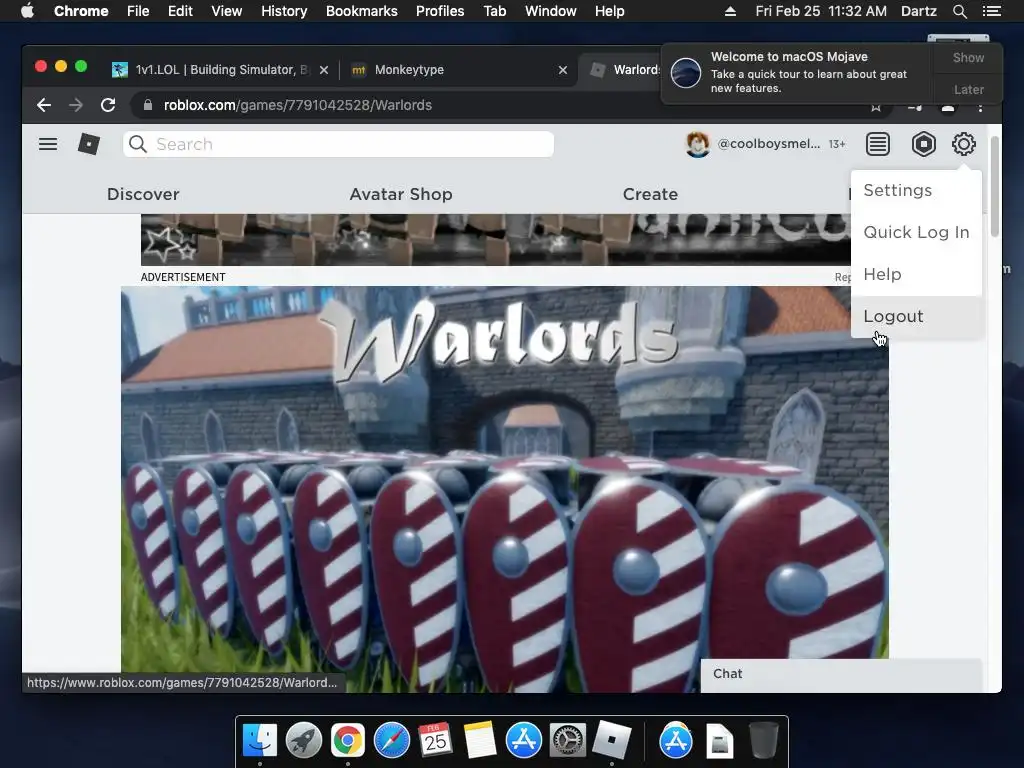The height and width of the screenshot is (768, 1024).
Task: Open App Store icon next to Notes
Action: pos(524,740)
